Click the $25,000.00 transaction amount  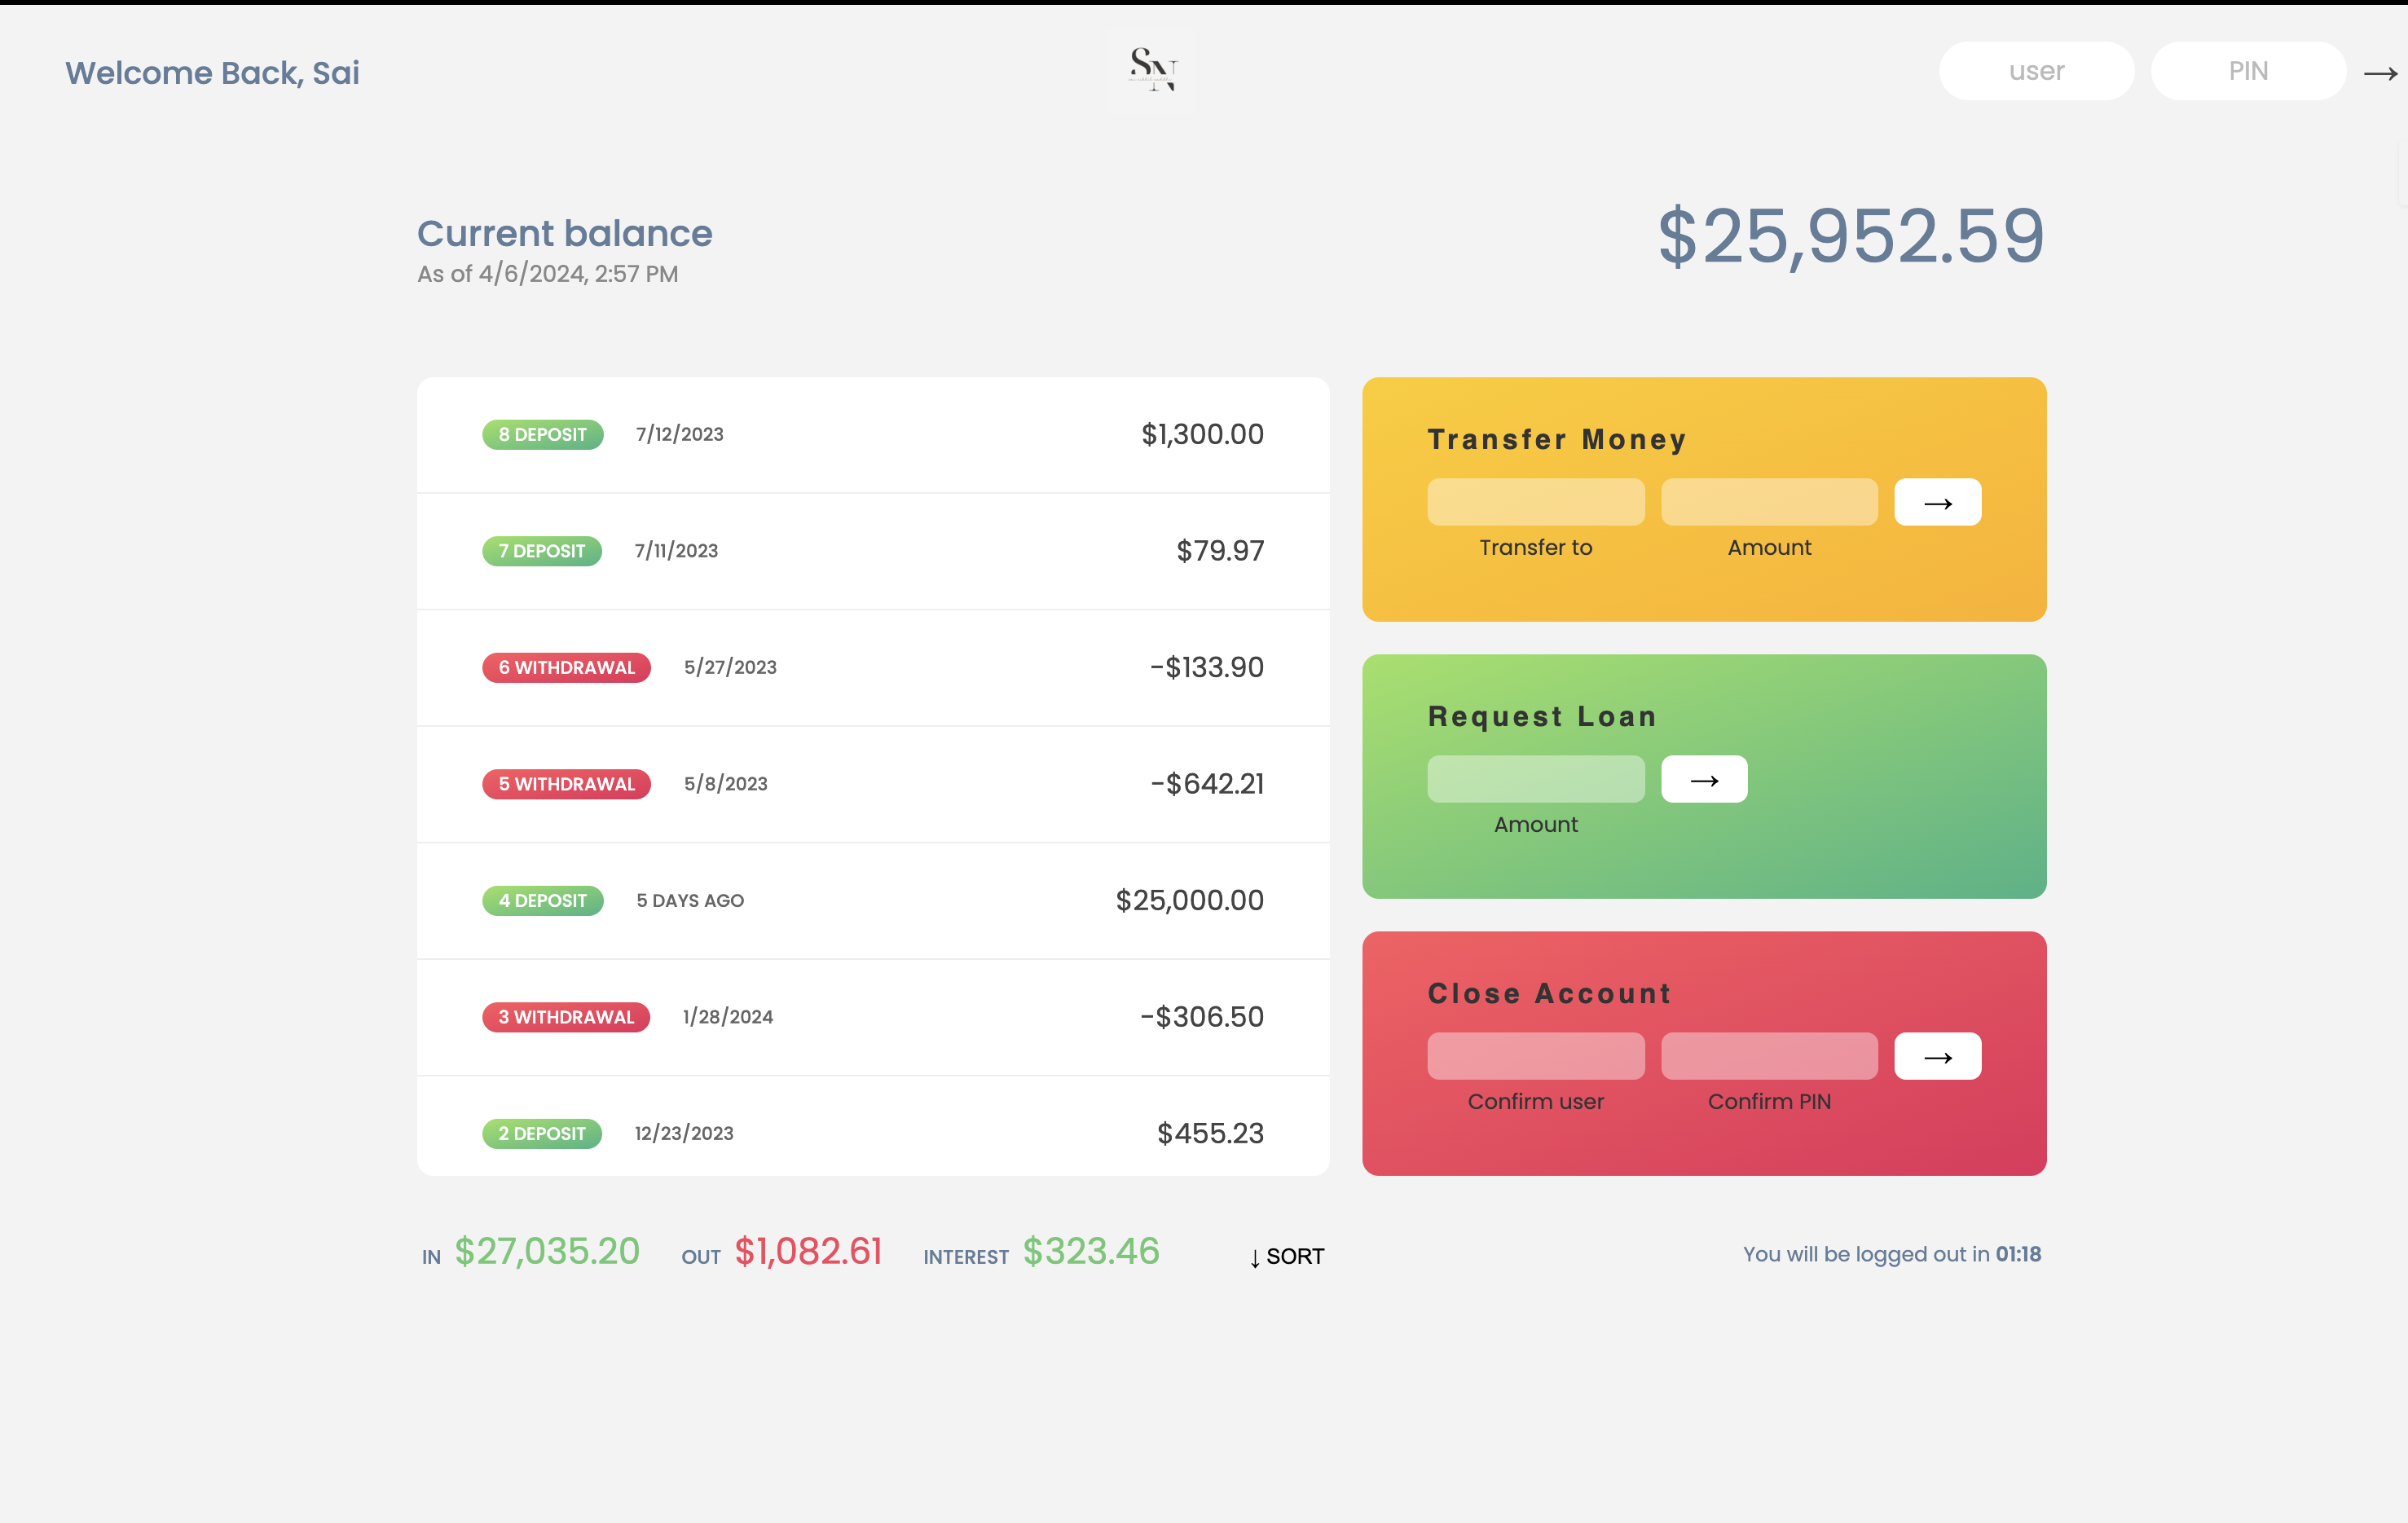point(1189,900)
